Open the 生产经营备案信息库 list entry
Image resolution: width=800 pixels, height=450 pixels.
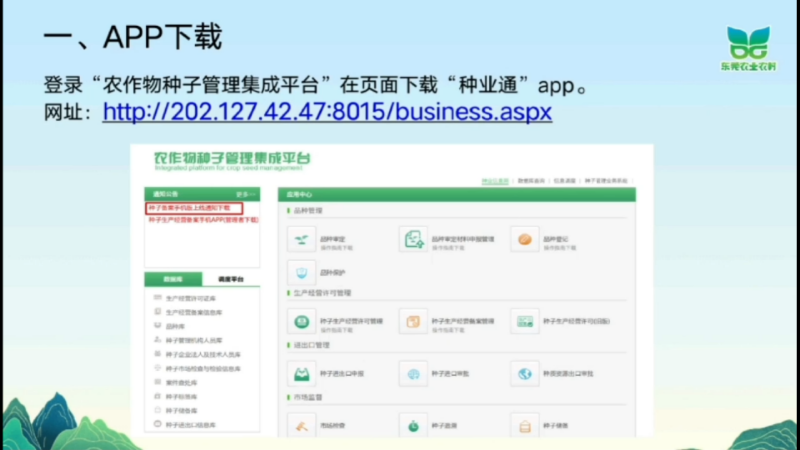pyautogui.click(x=194, y=312)
